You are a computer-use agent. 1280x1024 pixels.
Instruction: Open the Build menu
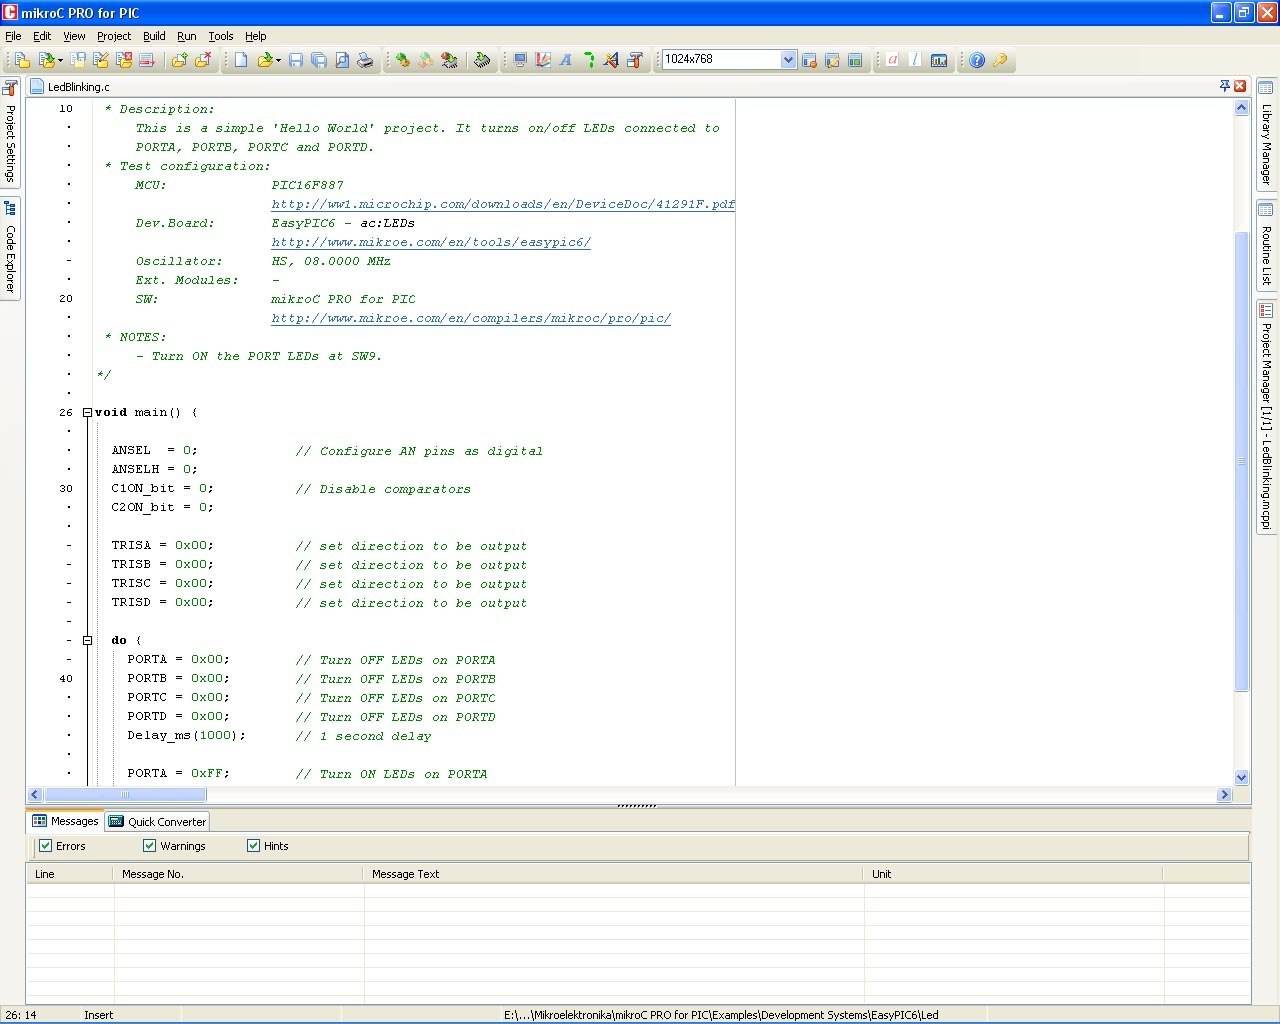click(154, 36)
